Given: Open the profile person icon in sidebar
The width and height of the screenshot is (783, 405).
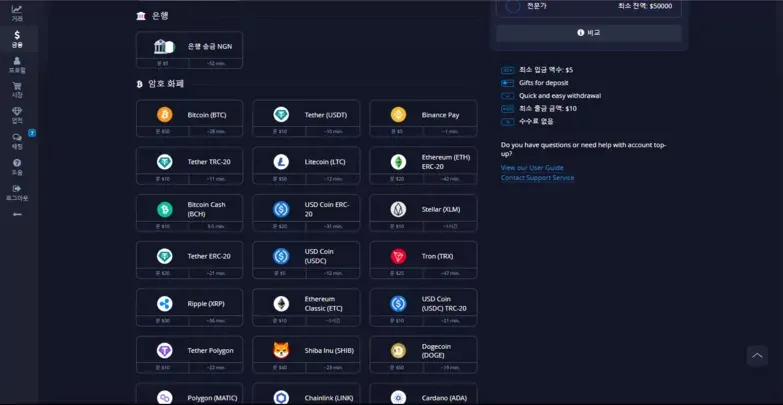Looking at the screenshot, I should point(17,61).
